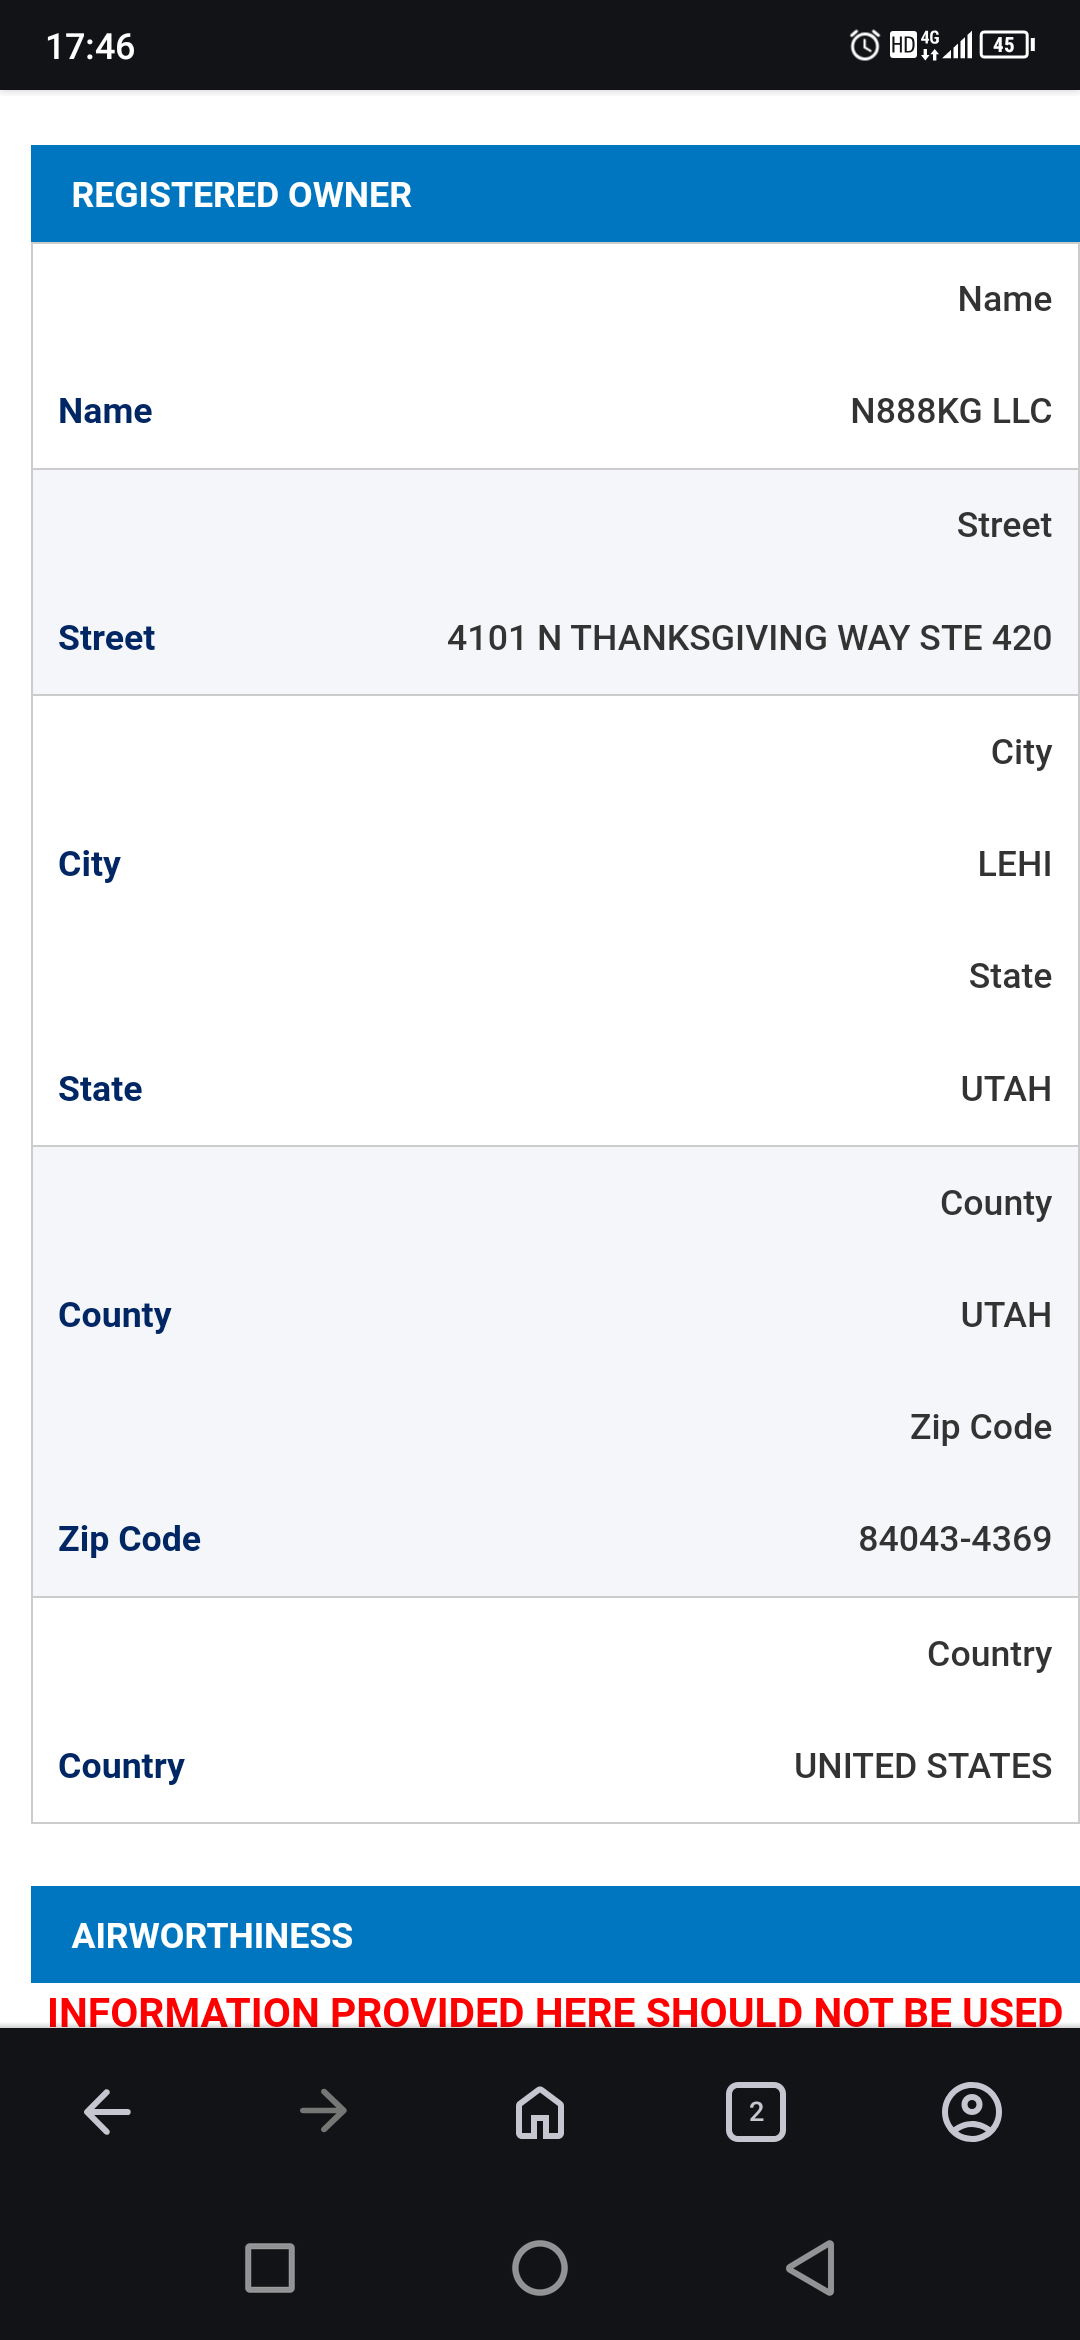Viewport: 1080px width, 2340px height.
Task: Tap the city value LEHI
Action: [1014, 864]
